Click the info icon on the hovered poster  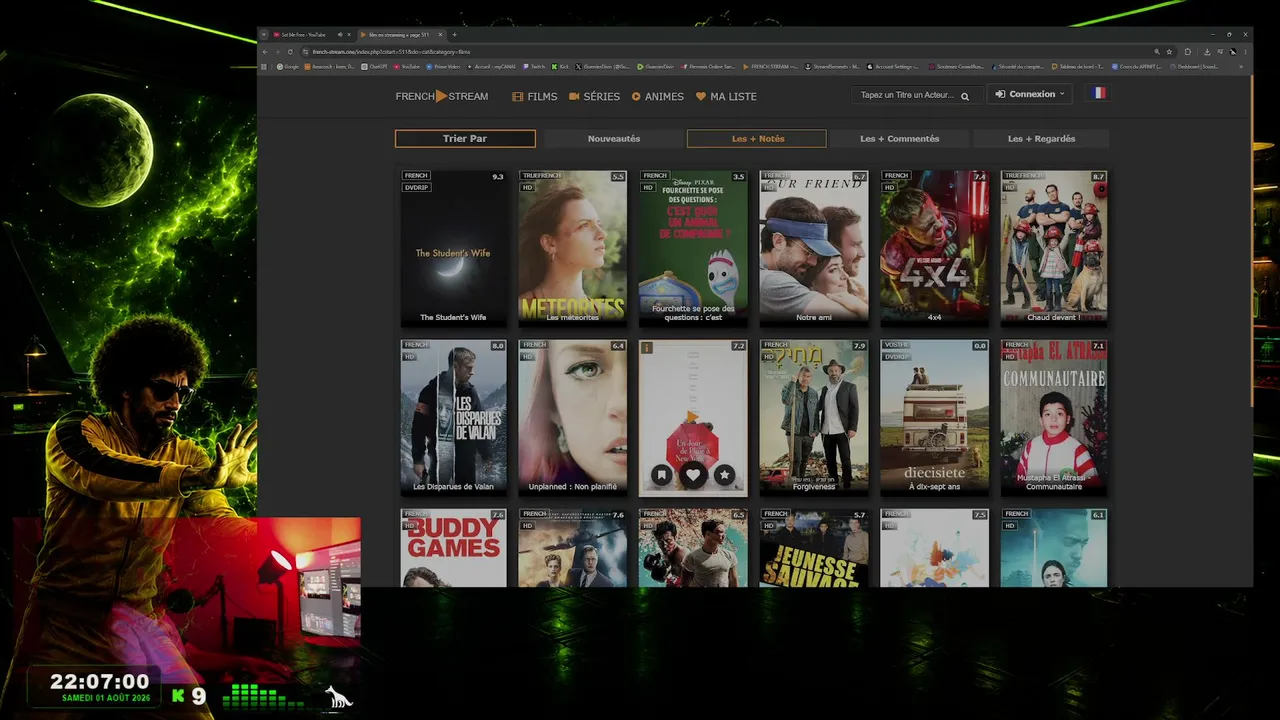tap(647, 348)
